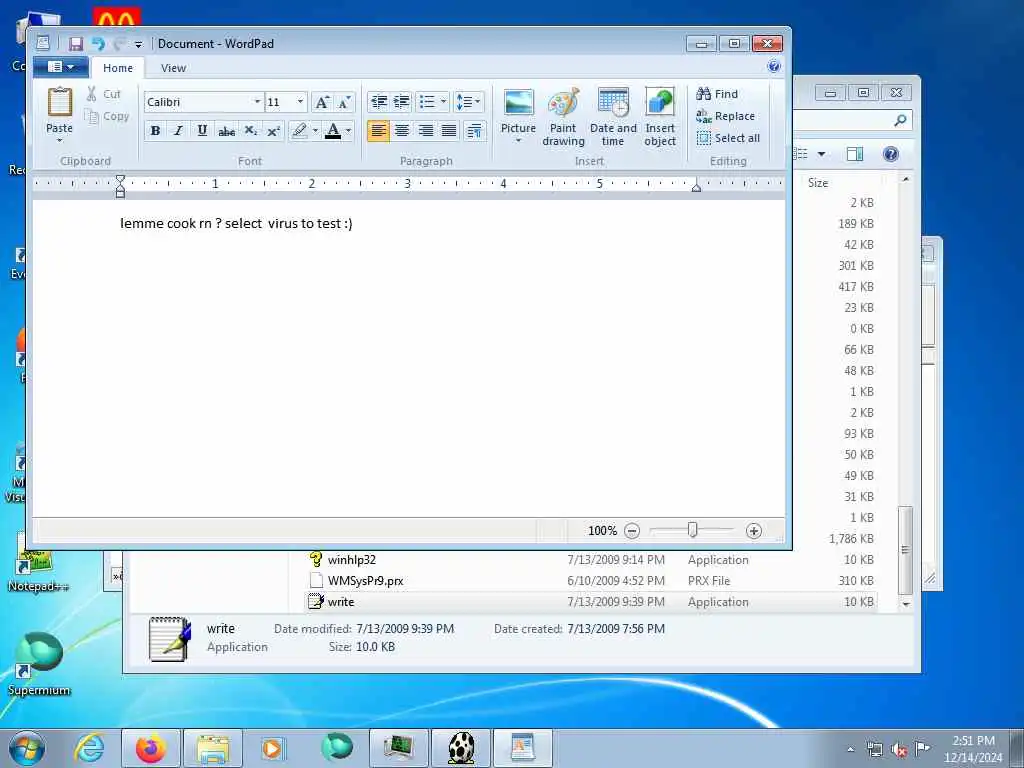
Task: Select Align text right
Action: click(426, 131)
